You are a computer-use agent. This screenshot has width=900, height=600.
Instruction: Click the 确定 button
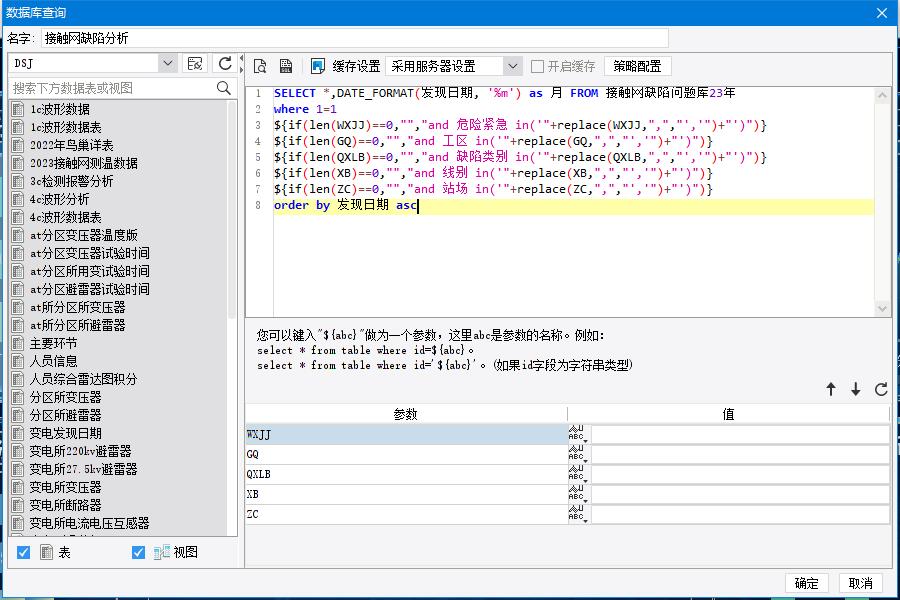(x=806, y=583)
